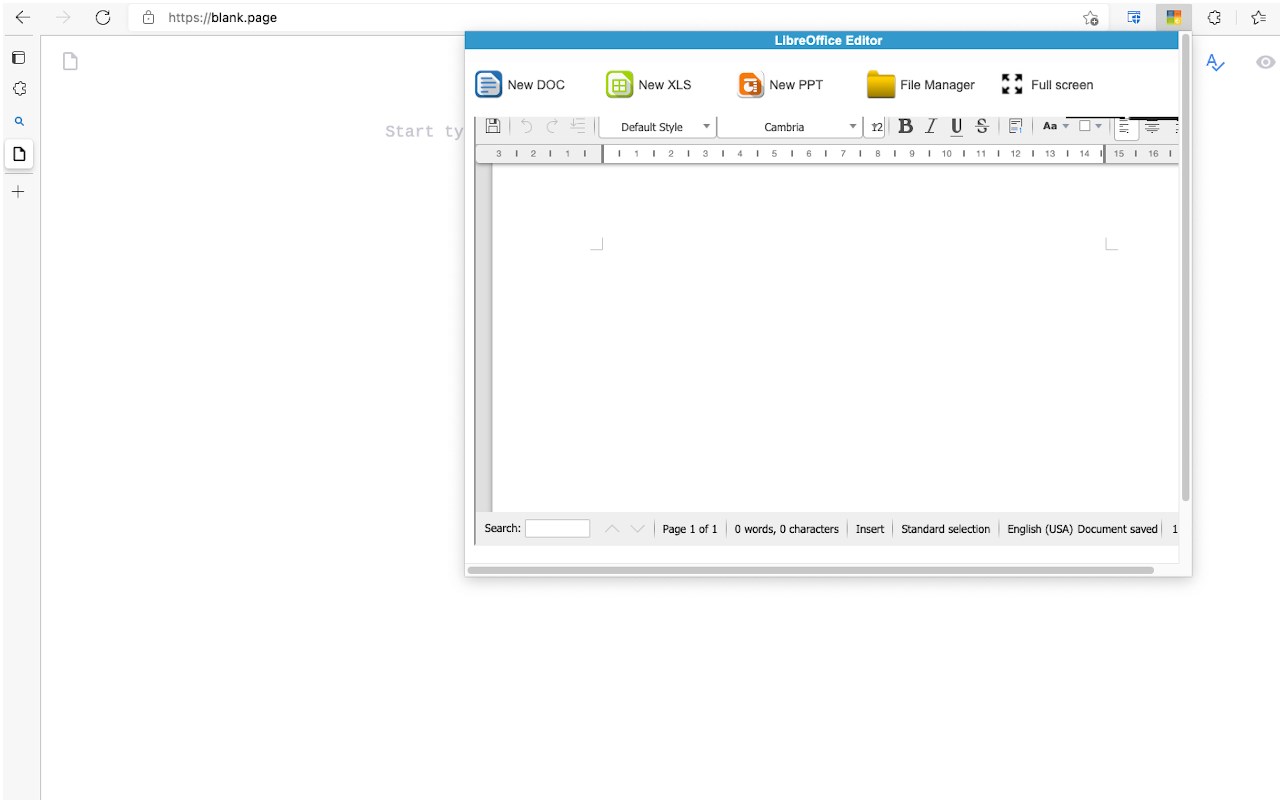Click the Search field in the status bar
Image resolution: width=1280 pixels, height=800 pixels.
click(557, 529)
